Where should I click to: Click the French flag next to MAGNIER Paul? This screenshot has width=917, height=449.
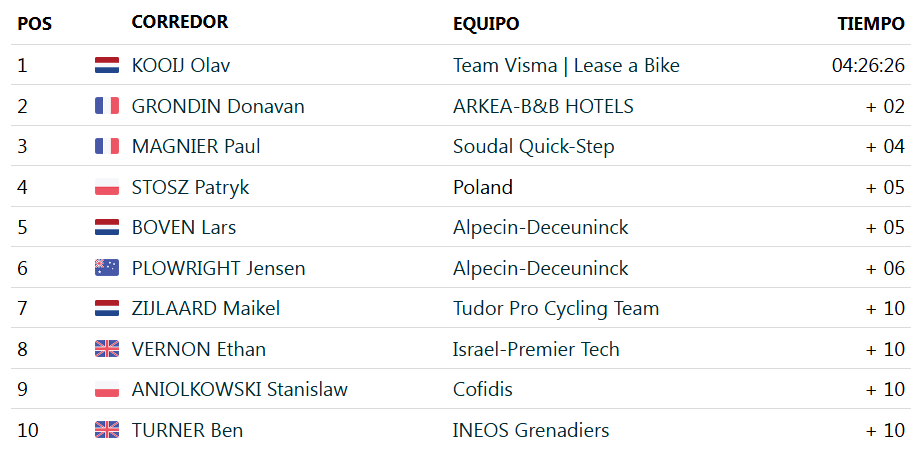pyautogui.click(x=107, y=146)
